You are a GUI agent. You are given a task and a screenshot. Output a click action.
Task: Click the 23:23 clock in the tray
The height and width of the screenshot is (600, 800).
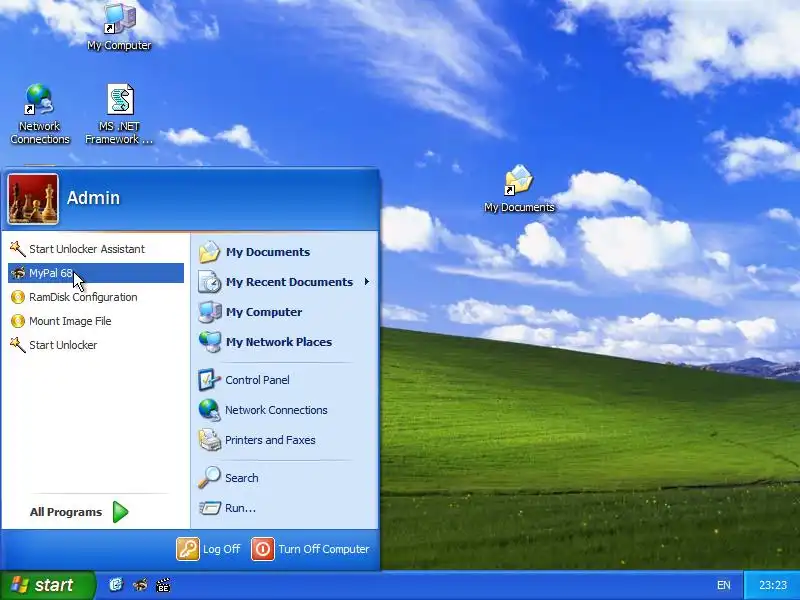tap(772, 585)
